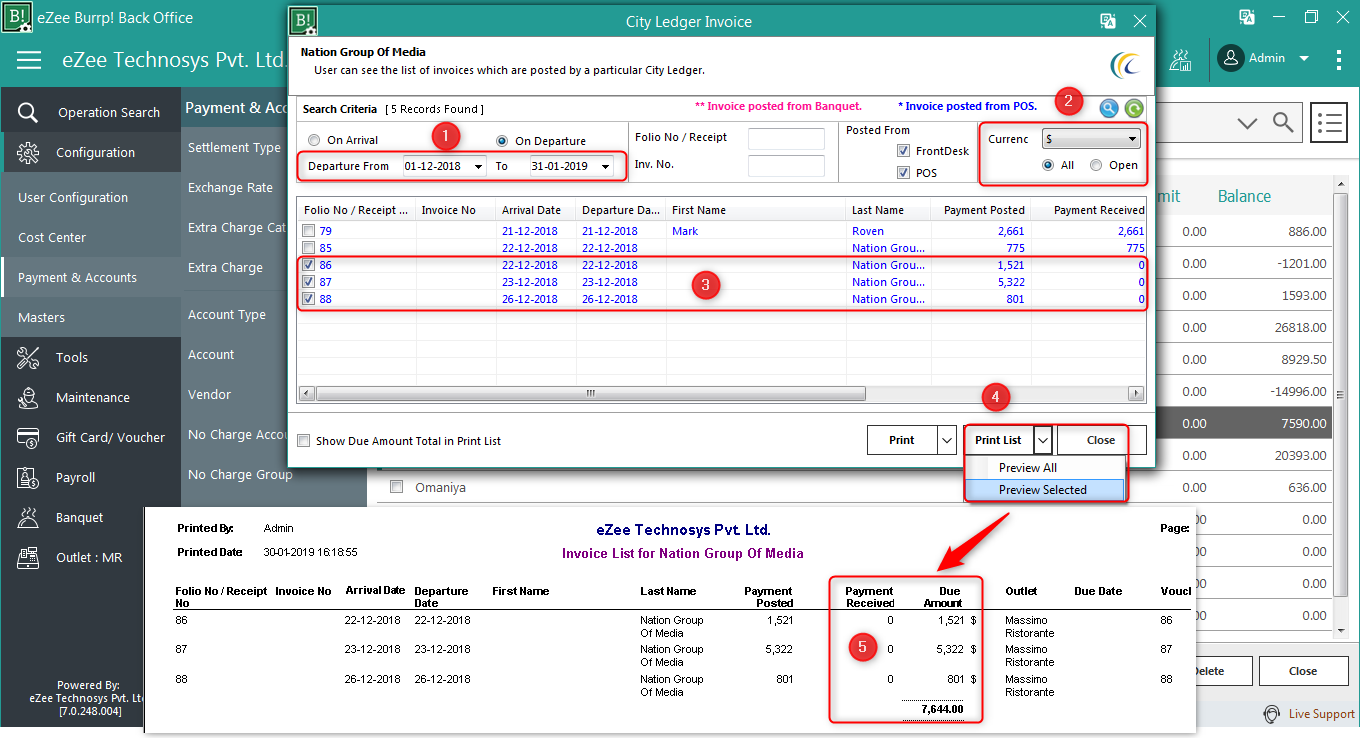Screen dimensions: 1360x738
Task: Click the eZee Burrp! app logo in title bar
Action: [x=17, y=17]
